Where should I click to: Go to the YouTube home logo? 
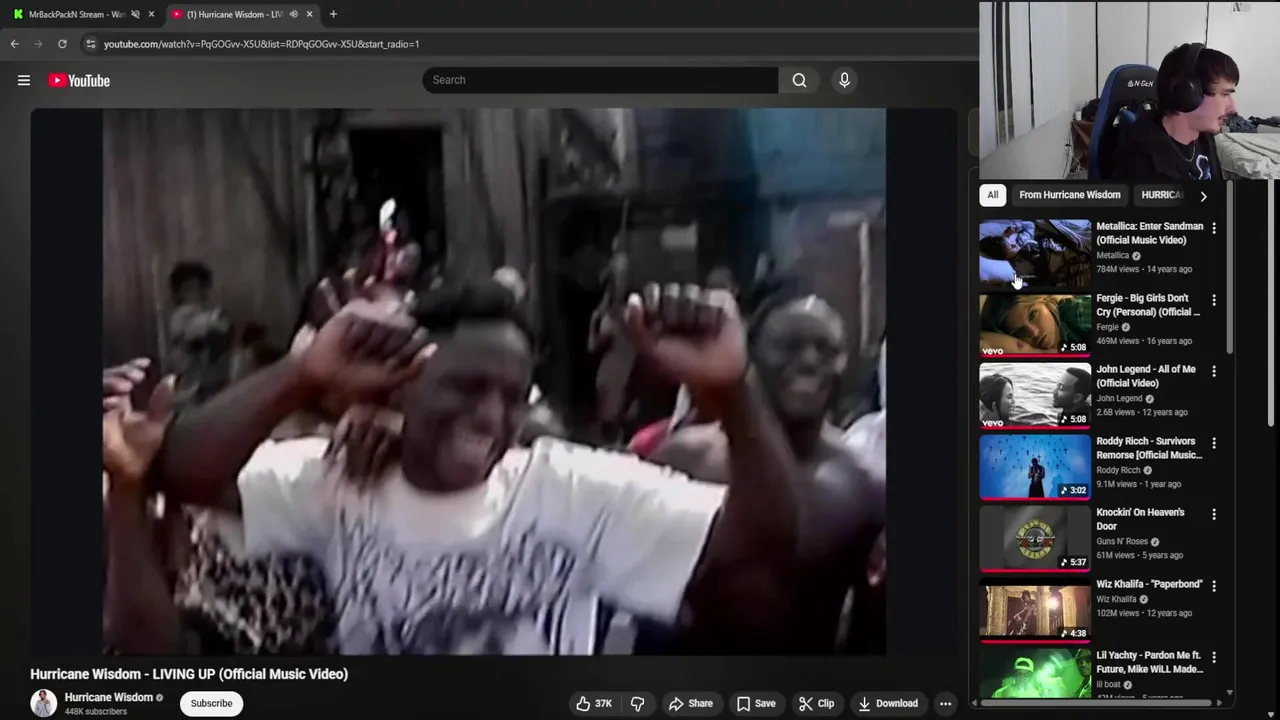click(79, 81)
